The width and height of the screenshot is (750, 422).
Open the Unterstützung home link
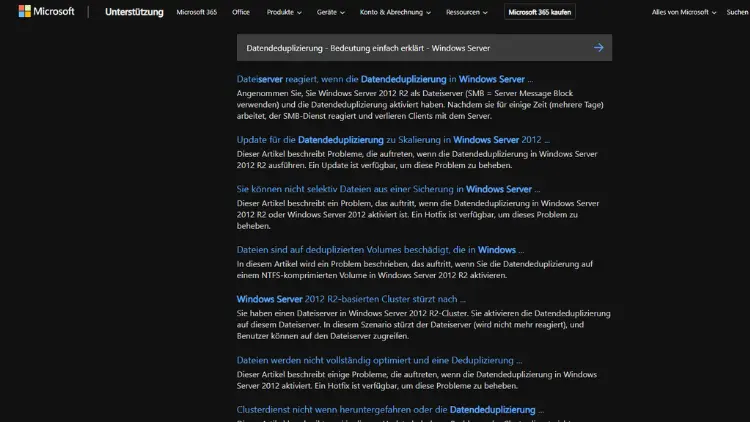pyautogui.click(x=134, y=12)
